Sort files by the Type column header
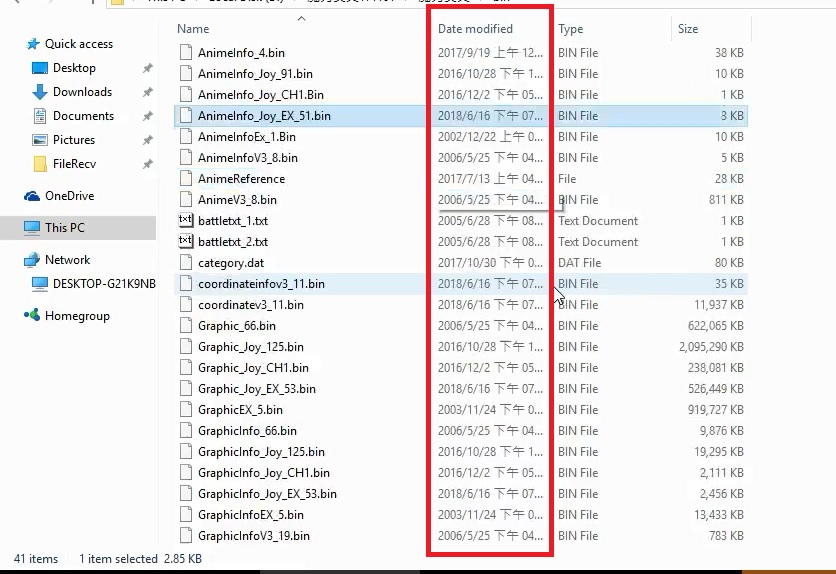The height and width of the screenshot is (574, 836). (570, 29)
